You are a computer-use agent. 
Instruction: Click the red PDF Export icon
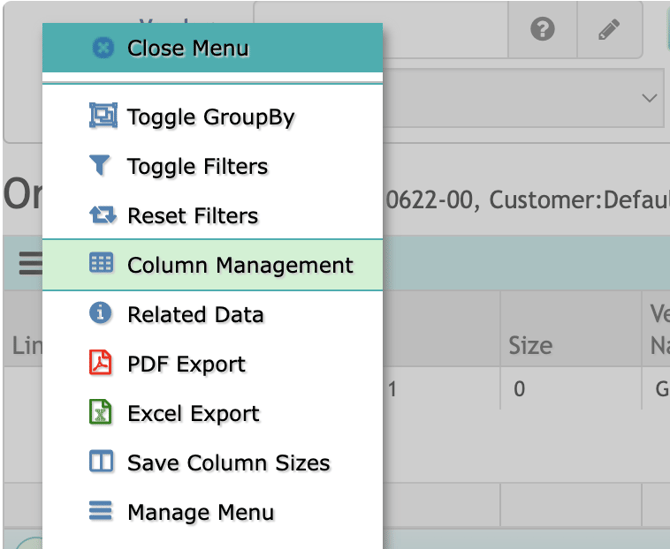click(101, 363)
